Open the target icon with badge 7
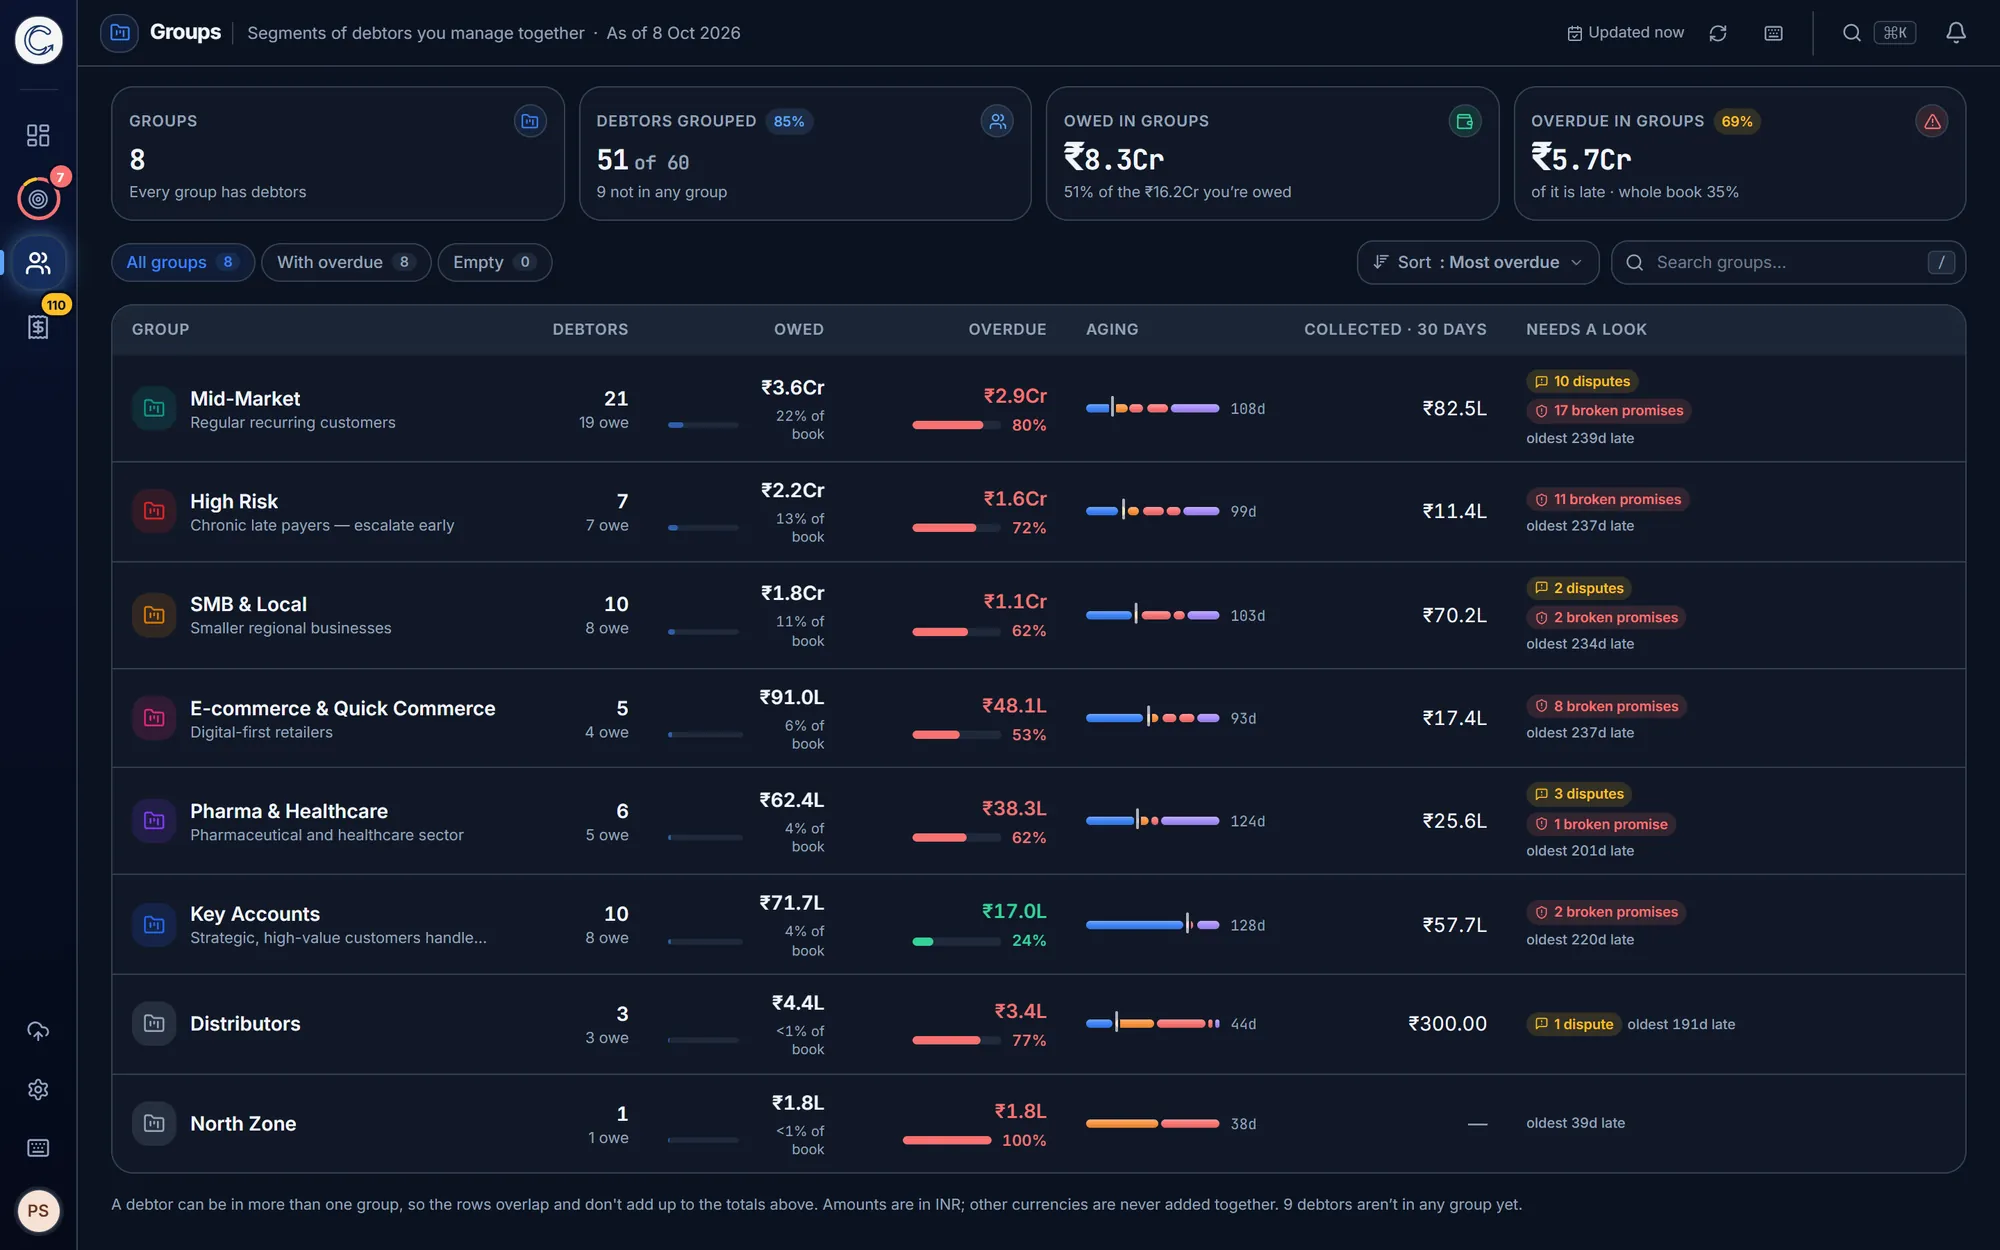The image size is (2000, 1250). tap(38, 199)
